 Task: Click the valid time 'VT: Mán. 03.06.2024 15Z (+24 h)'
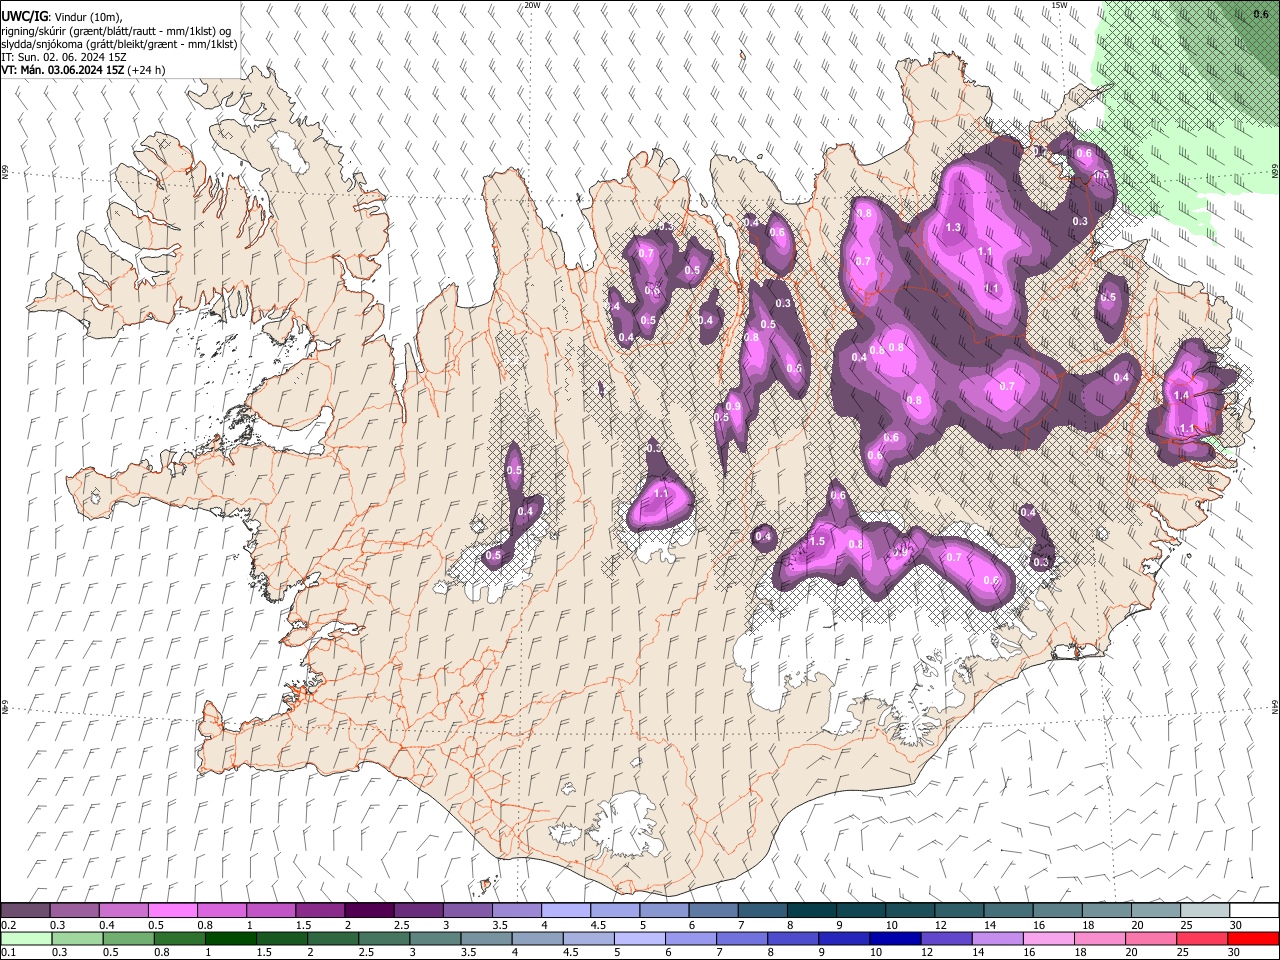coord(84,70)
